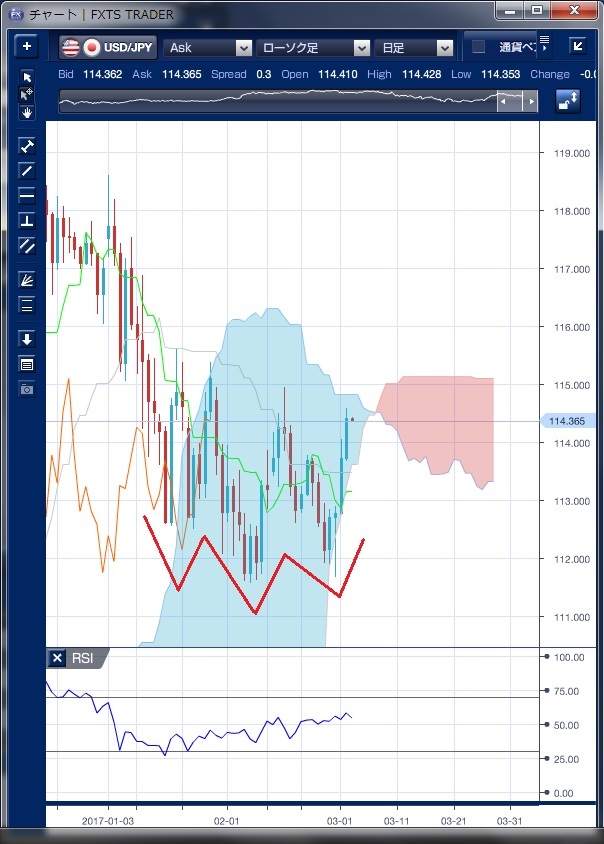604x844 pixels.
Task: Close the RSI indicator panel
Action: point(57,658)
